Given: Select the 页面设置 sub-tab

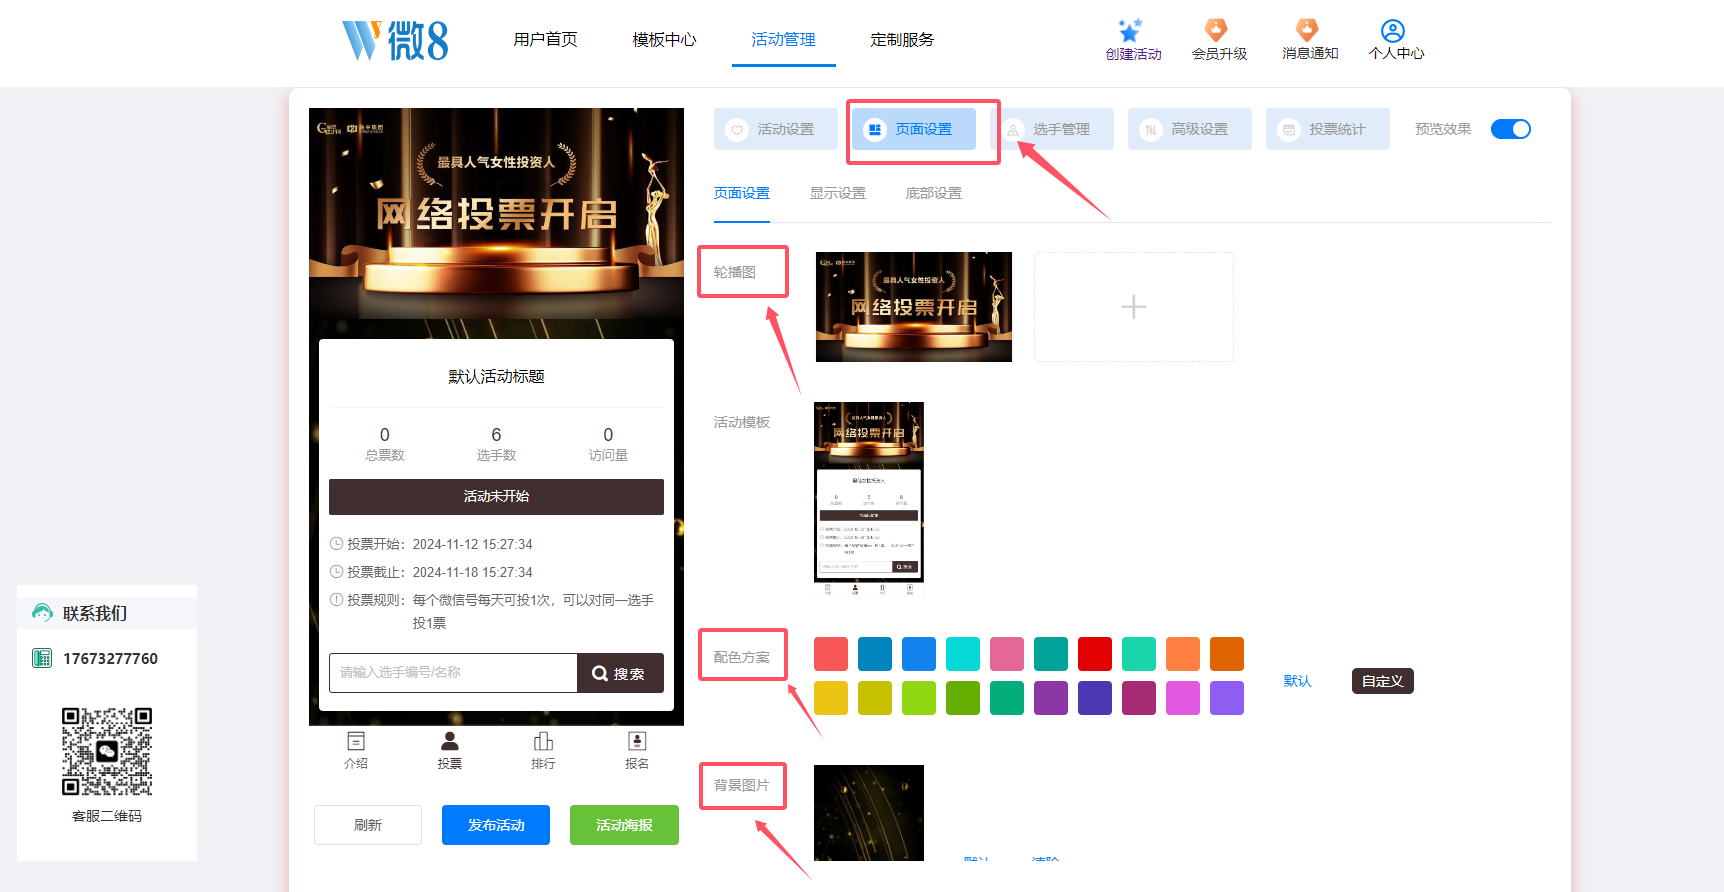Looking at the screenshot, I should click(742, 193).
